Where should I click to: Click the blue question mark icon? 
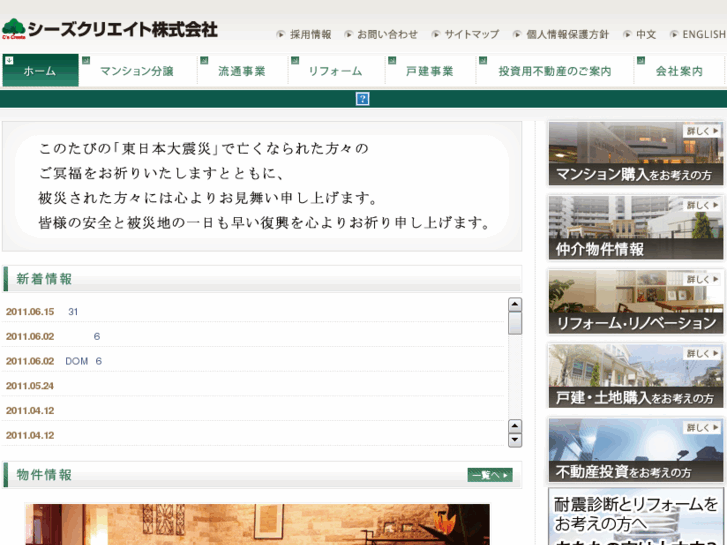(362, 99)
